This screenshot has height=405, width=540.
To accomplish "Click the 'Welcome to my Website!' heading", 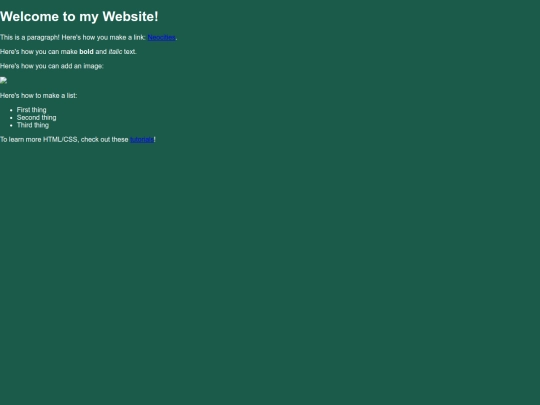I will point(79,17).
